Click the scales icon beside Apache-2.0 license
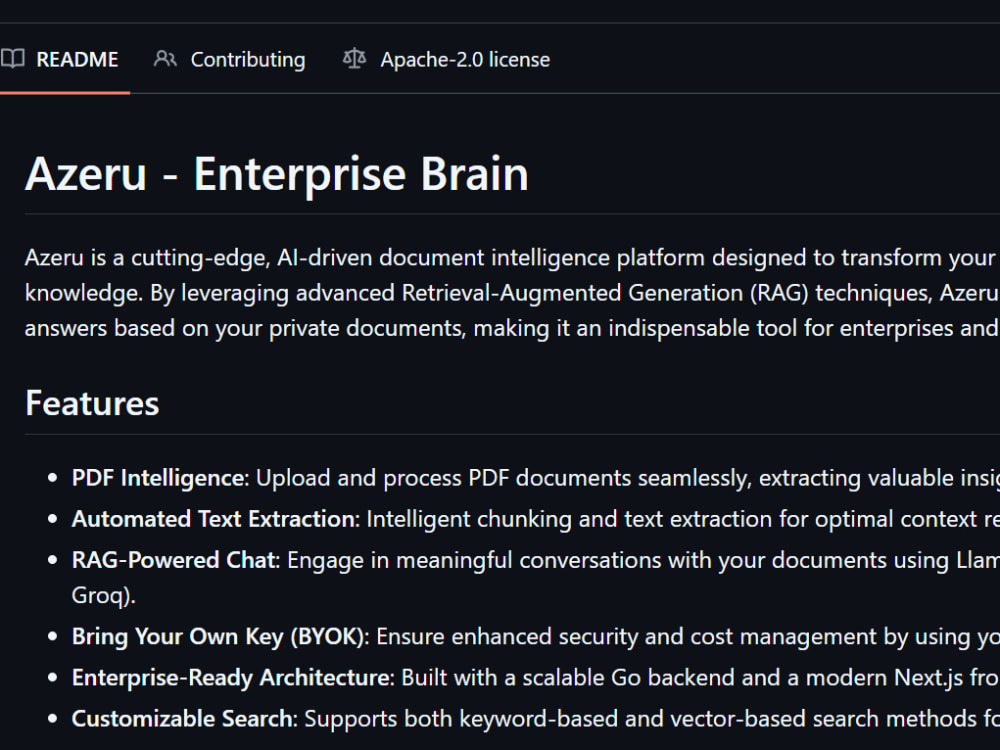The height and width of the screenshot is (750, 1000). click(355, 59)
